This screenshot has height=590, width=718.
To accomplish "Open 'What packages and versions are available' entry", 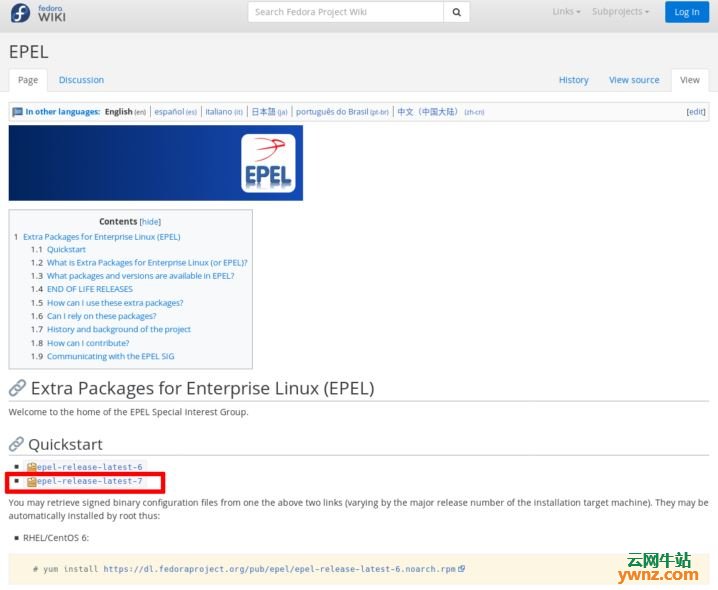I will (141, 276).
